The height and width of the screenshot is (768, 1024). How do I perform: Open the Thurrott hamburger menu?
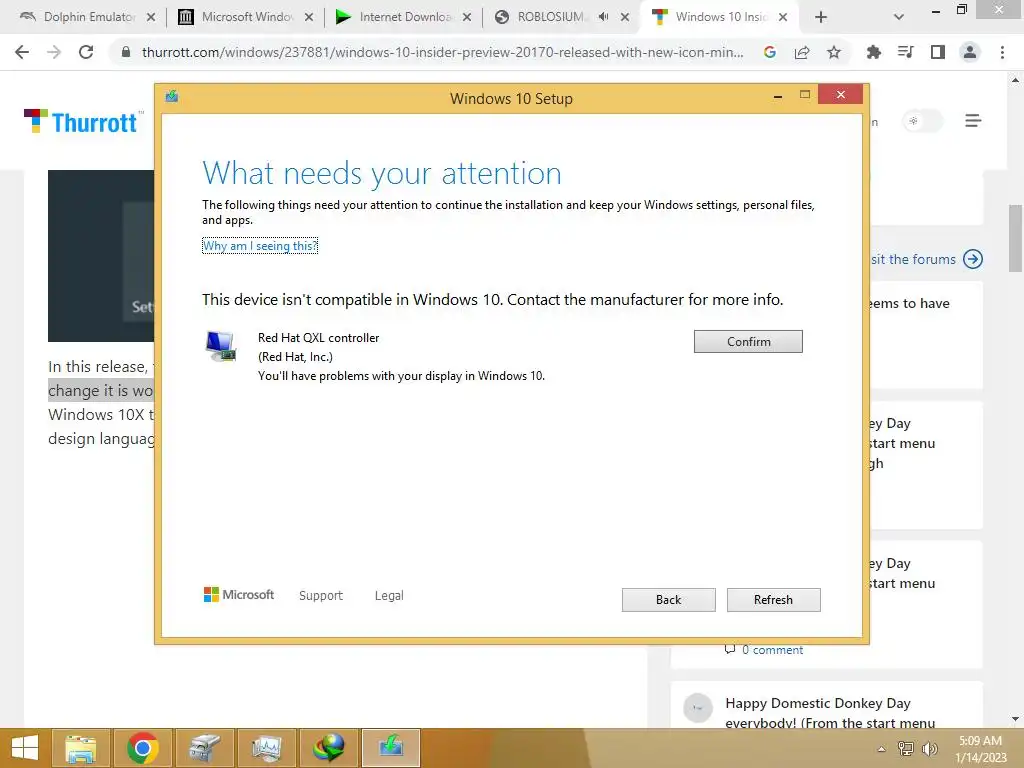pos(973,121)
